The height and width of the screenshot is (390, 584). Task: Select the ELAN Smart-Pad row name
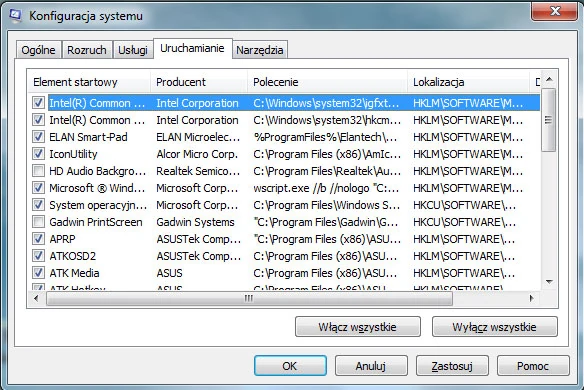(x=88, y=137)
